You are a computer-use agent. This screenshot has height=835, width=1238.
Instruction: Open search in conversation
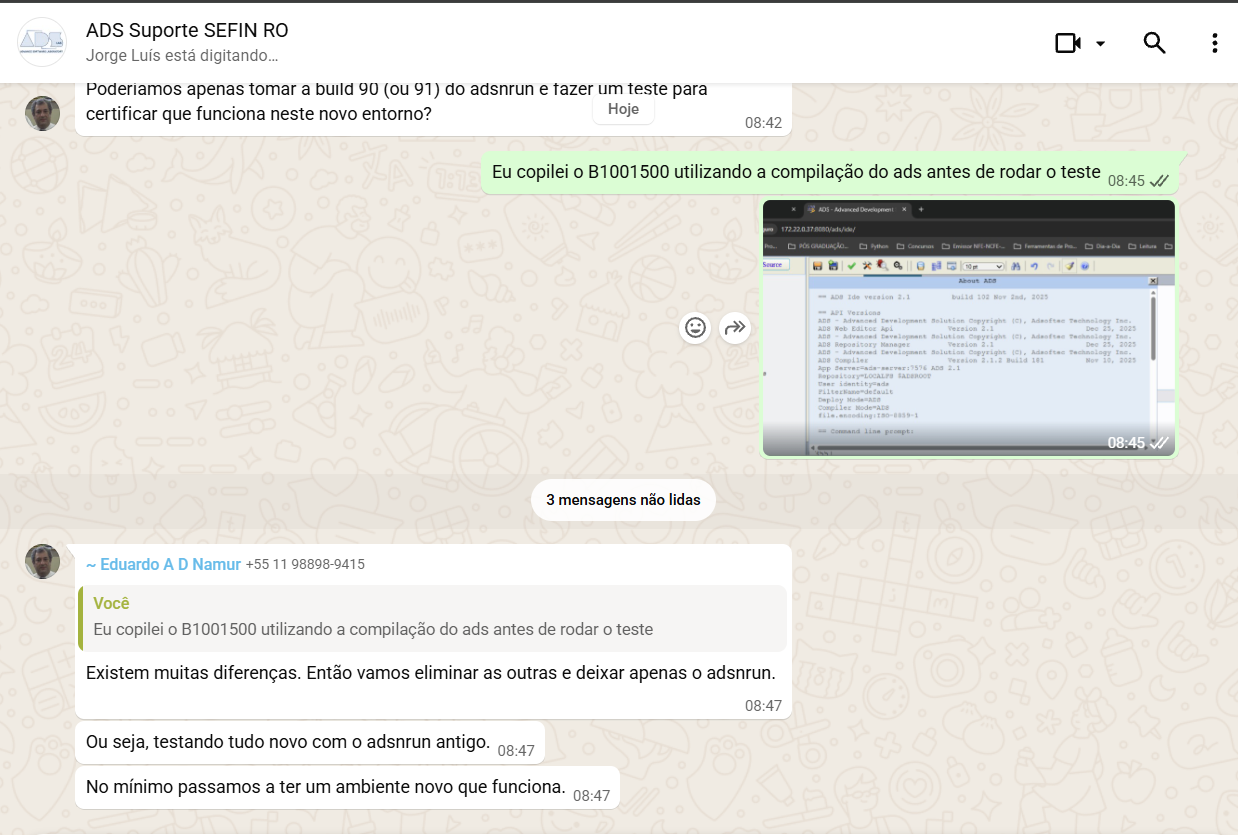tap(1154, 43)
